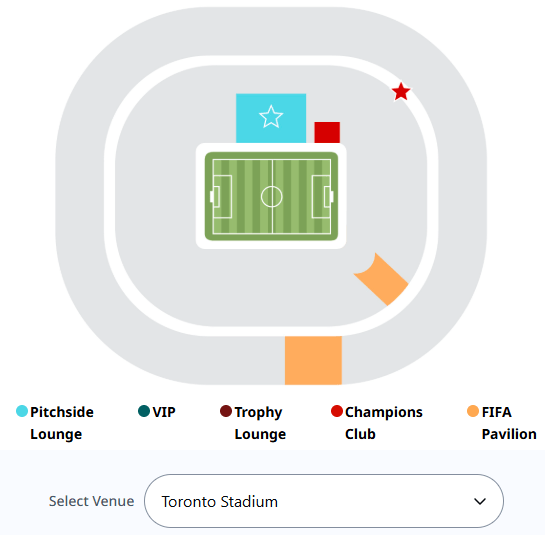Click the orange FIFA Pavilion legend dot
545x535 pixels.
[473, 411]
